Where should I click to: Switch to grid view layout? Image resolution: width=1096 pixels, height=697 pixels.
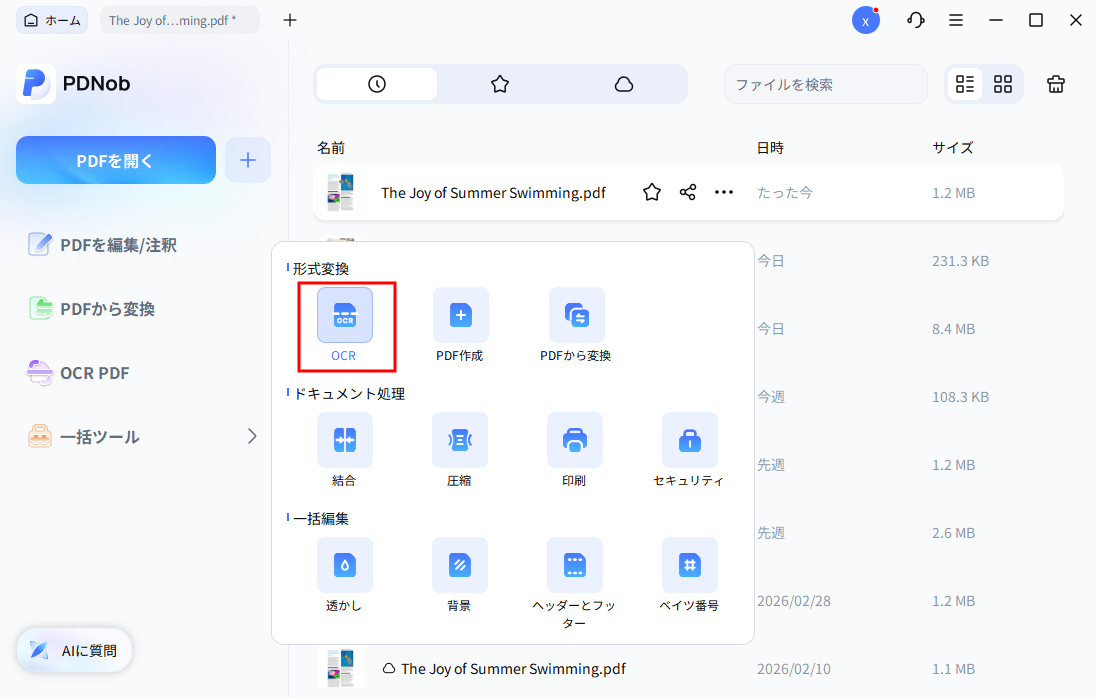(x=1003, y=85)
